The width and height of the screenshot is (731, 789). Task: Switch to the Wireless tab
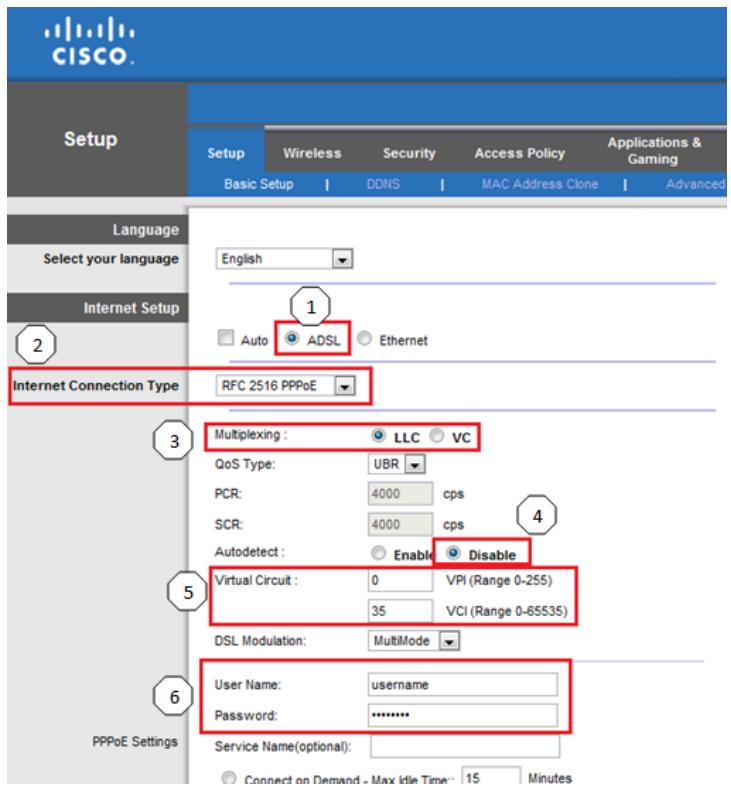[312, 153]
